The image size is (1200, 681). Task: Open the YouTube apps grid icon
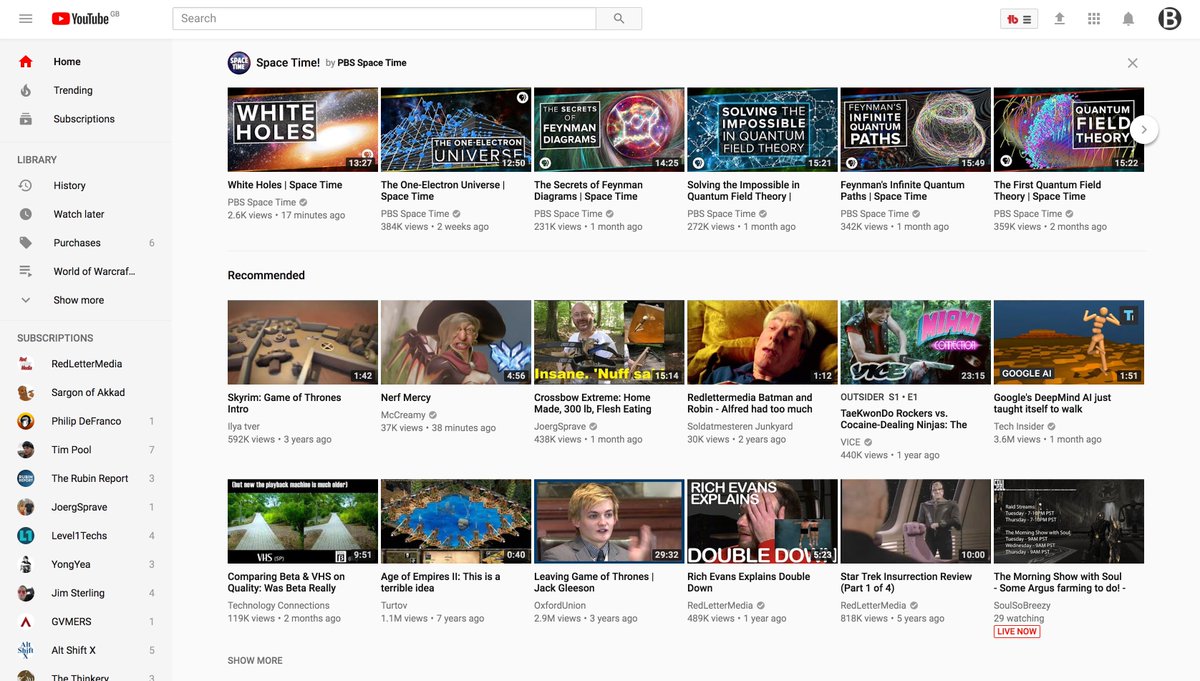(1094, 19)
